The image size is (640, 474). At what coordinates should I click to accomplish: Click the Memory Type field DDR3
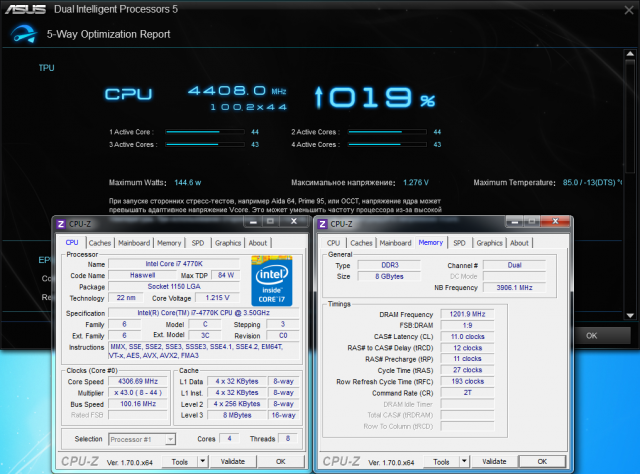[x=389, y=265]
